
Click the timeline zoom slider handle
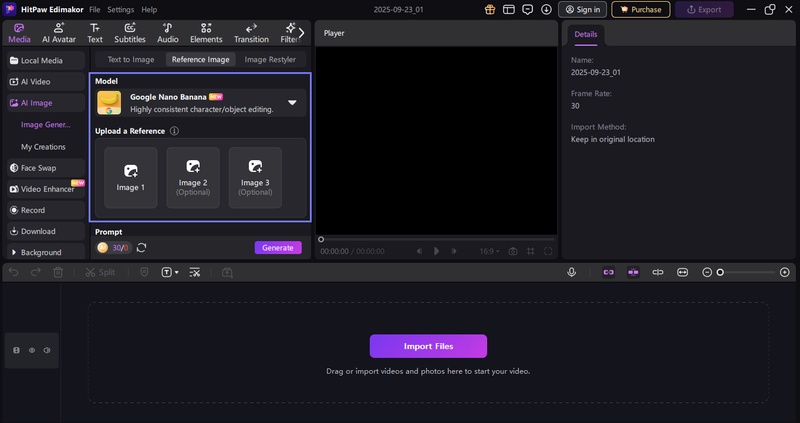(x=720, y=272)
